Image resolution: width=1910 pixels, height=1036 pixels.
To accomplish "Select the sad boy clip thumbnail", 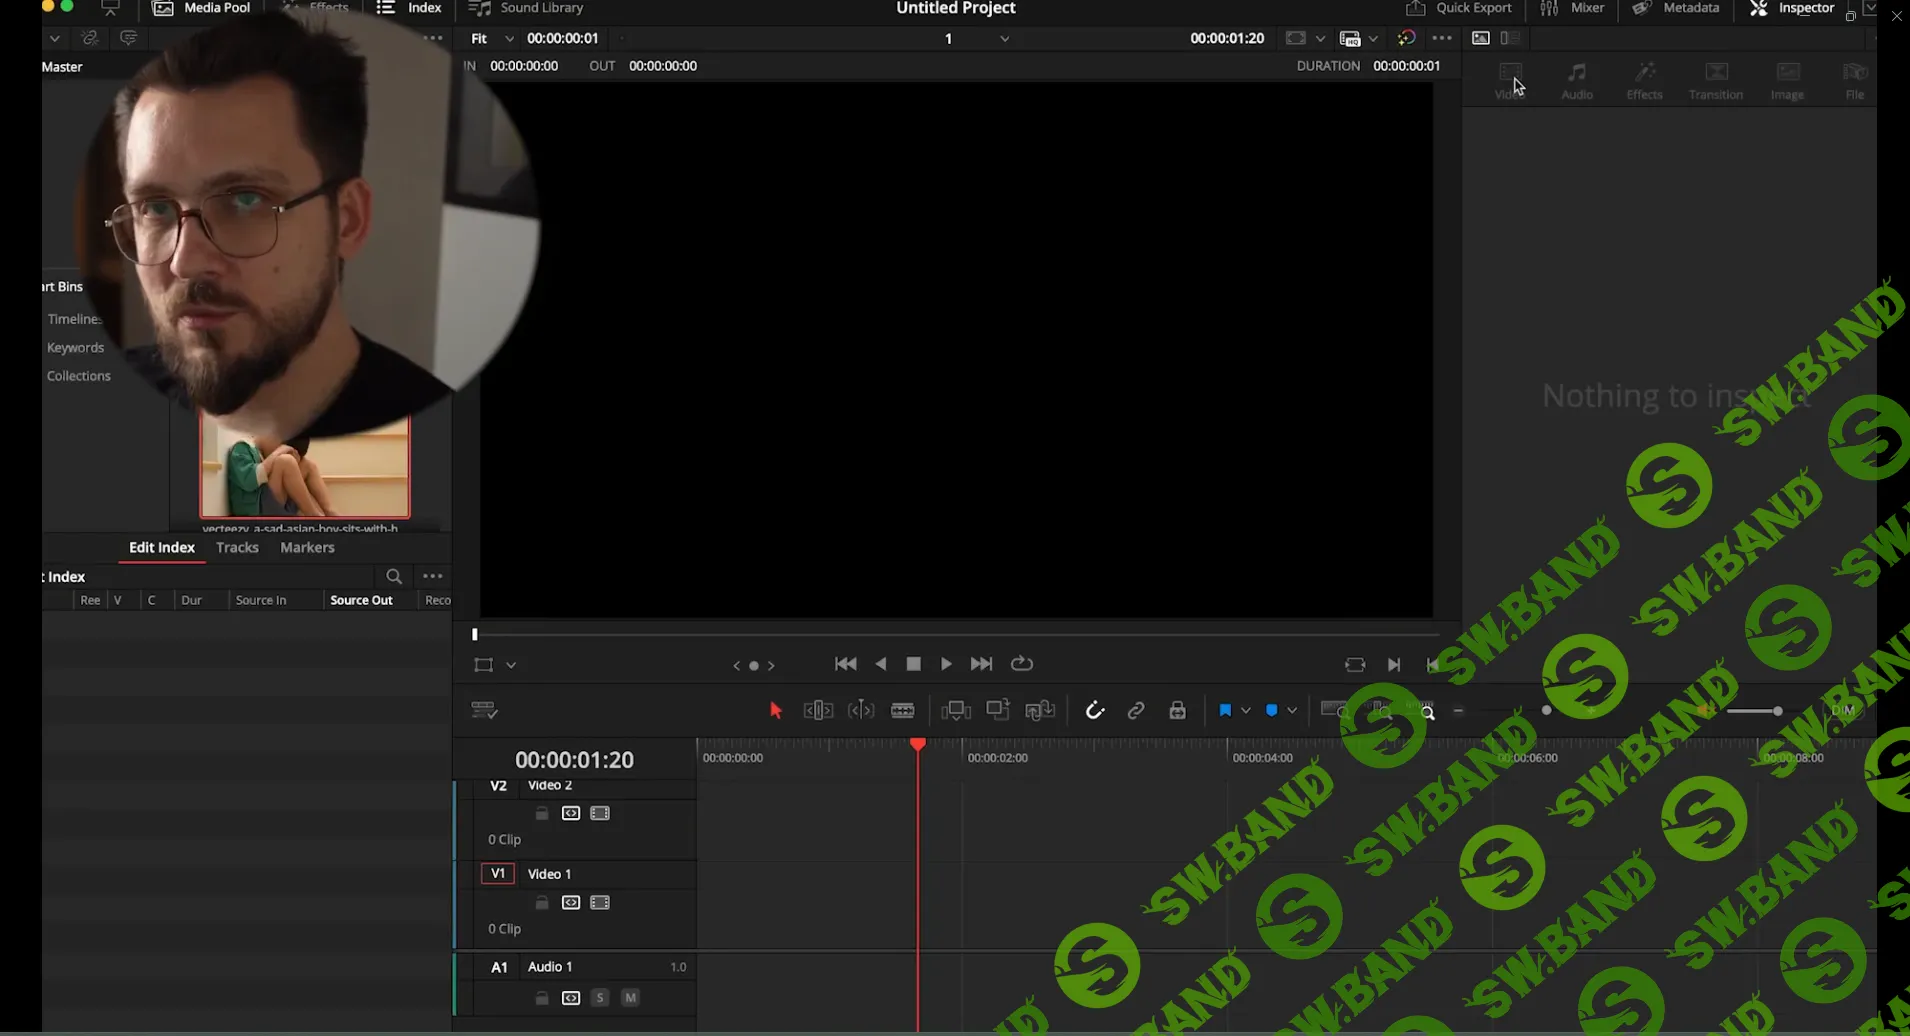I will point(305,467).
